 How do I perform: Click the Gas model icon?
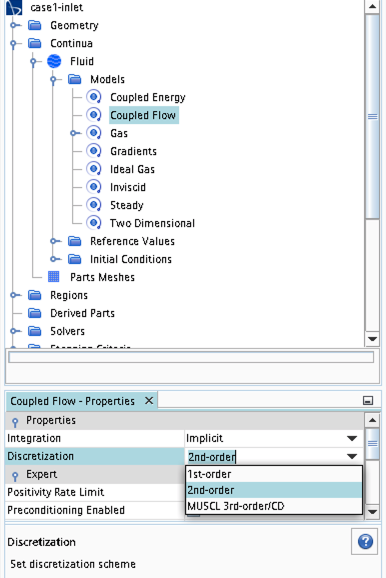coord(94,133)
